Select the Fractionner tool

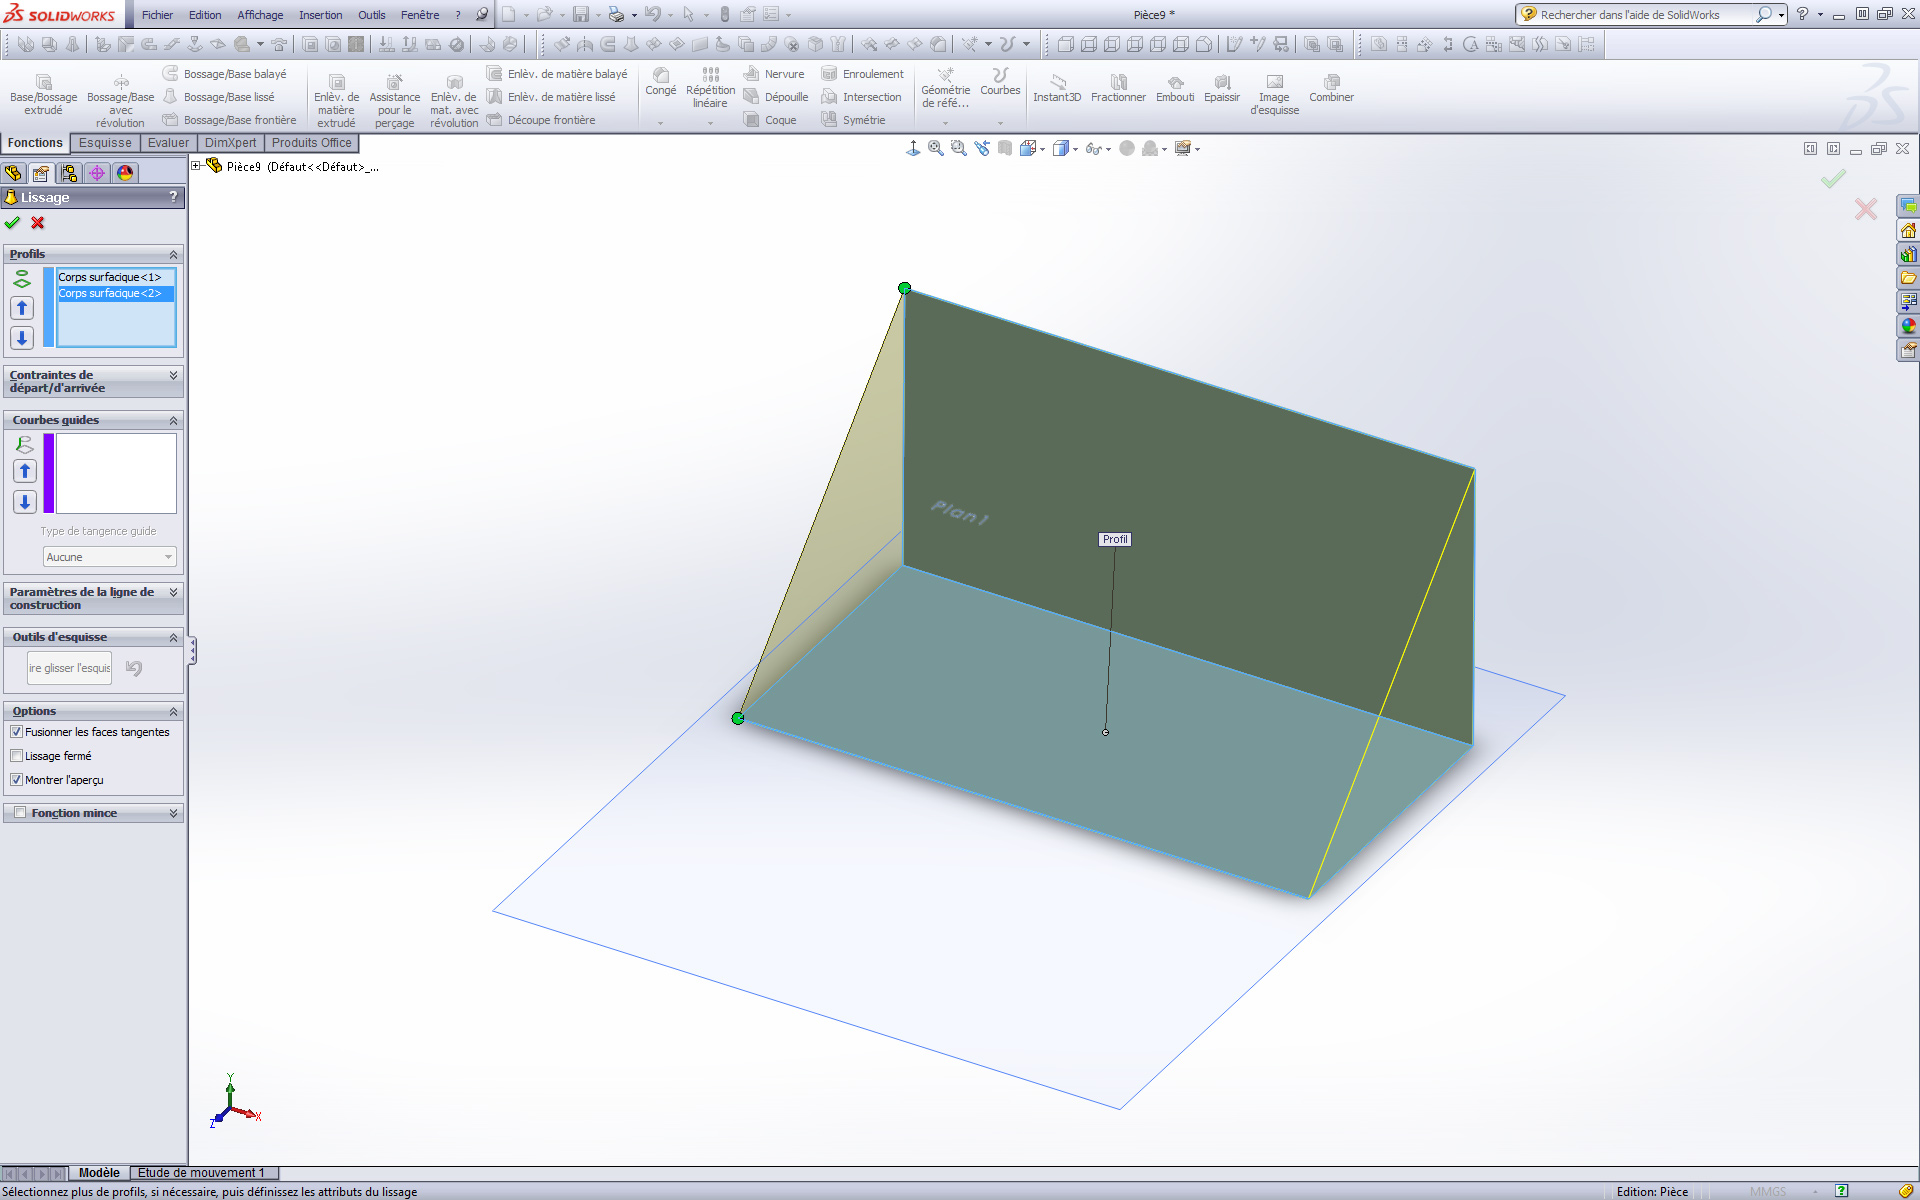tap(1118, 88)
